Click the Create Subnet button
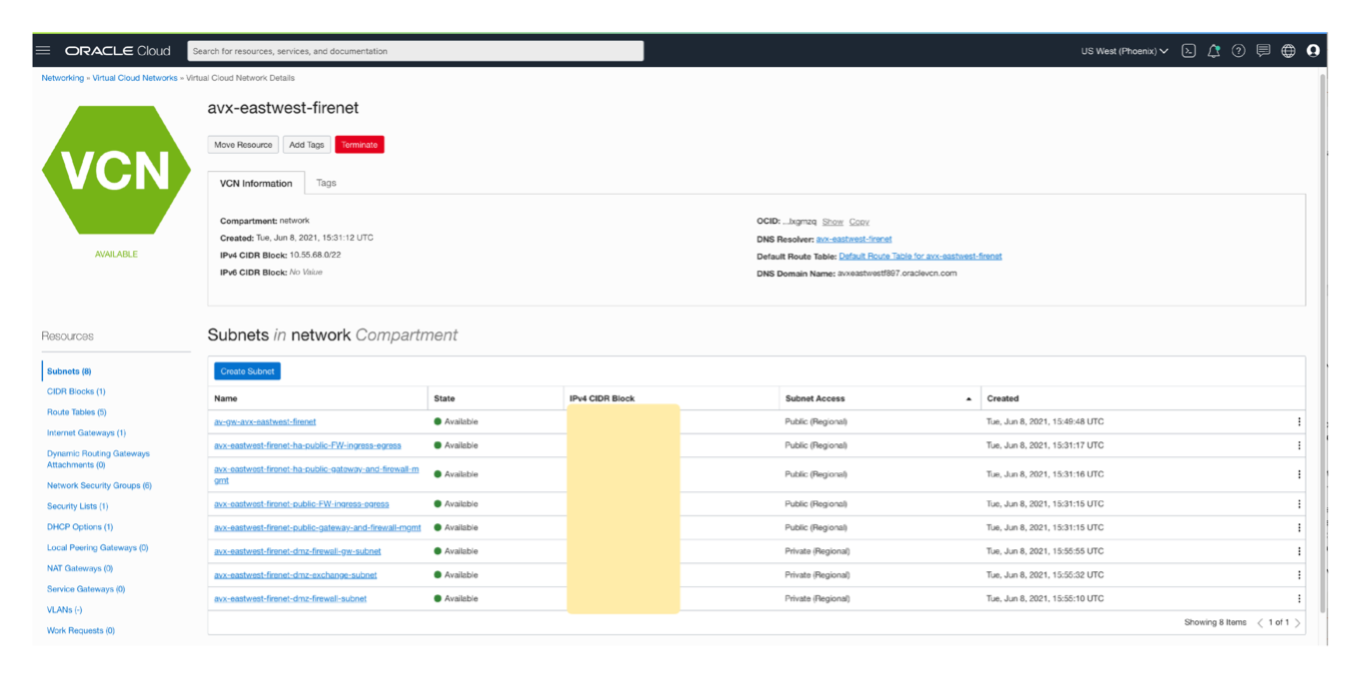This screenshot has width=1365, height=681. [247, 371]
